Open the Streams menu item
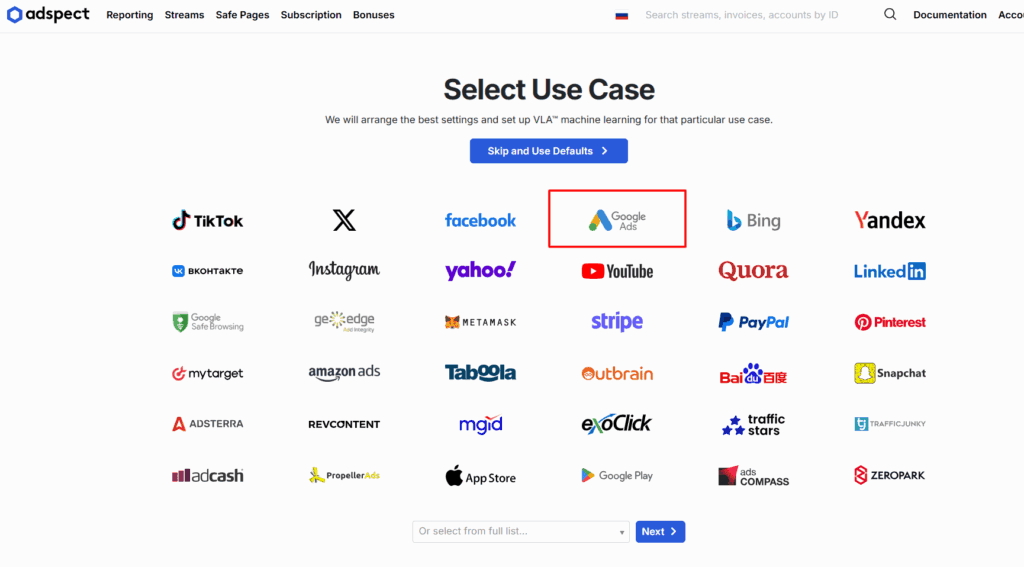This screenshot has height=567, width=1024. [184, 15]
